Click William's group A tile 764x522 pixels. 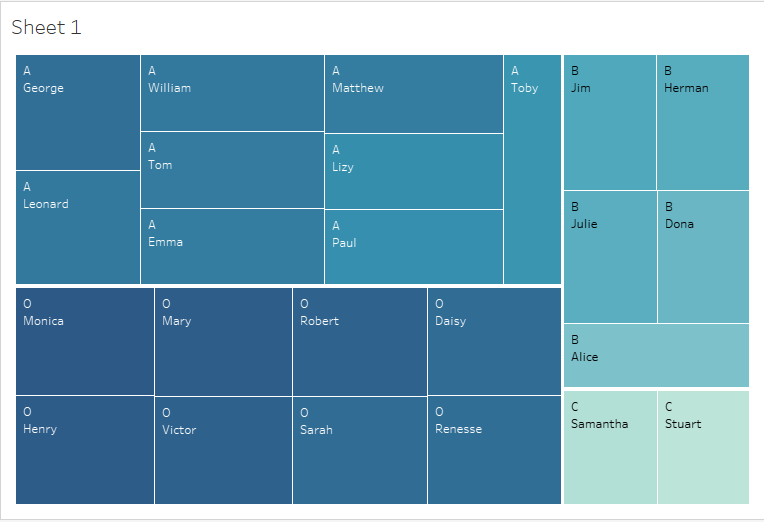point(232,93)
